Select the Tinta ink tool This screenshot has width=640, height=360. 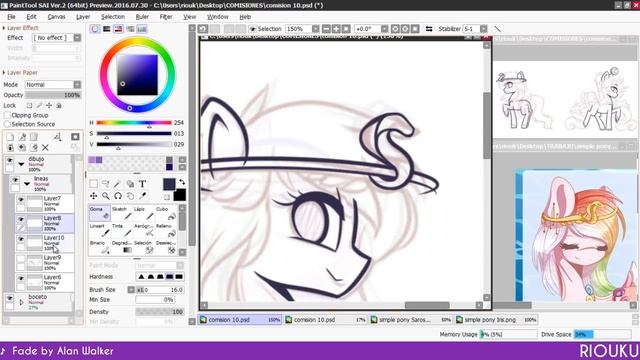coord(121,230)
